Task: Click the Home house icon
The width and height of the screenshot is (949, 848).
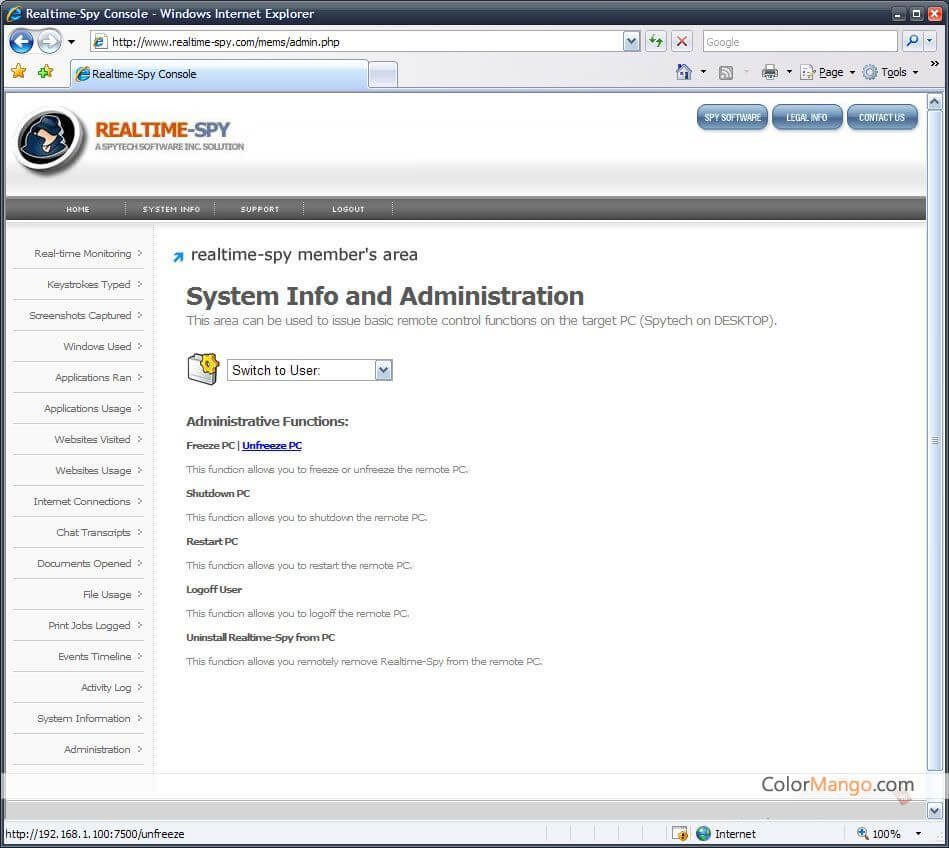Action: click(x=683, y=72)
